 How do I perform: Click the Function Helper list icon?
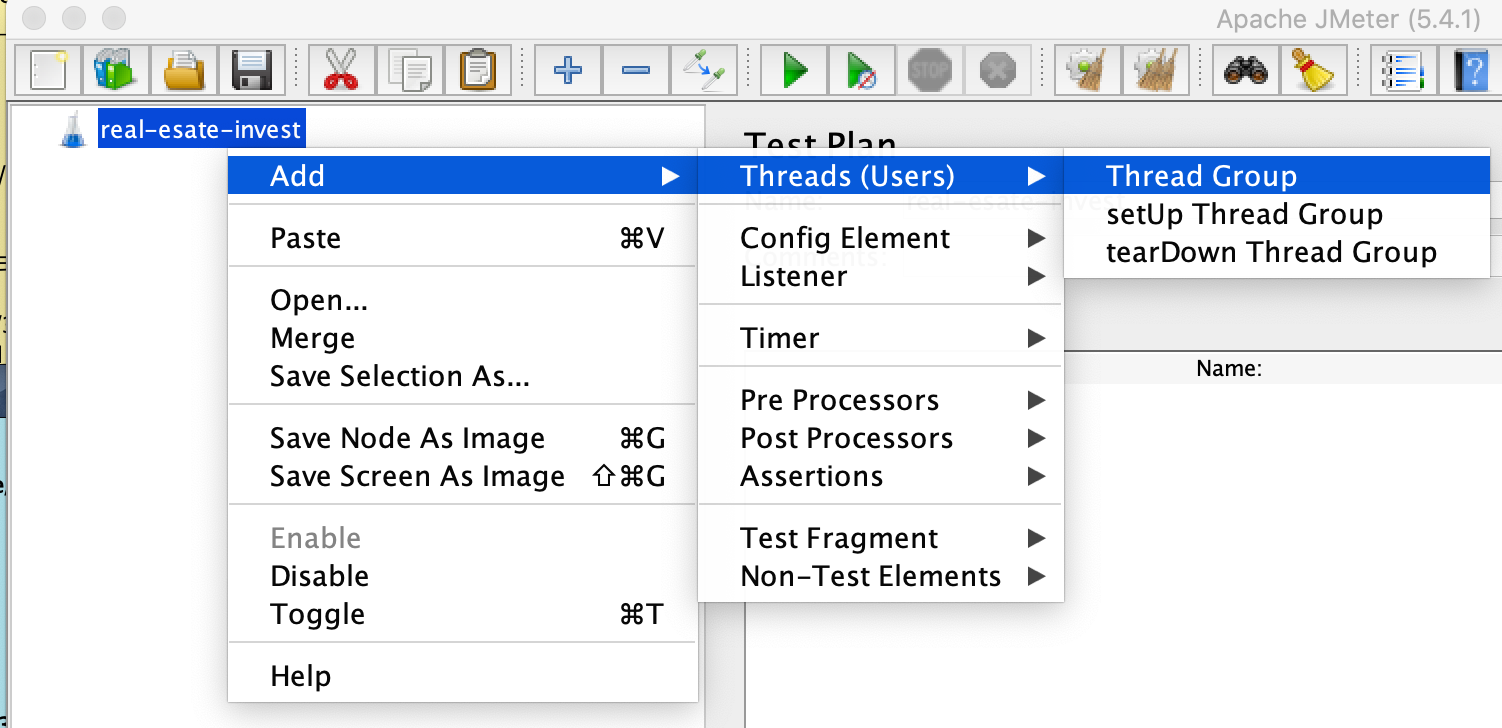(x=1402, y=71)
